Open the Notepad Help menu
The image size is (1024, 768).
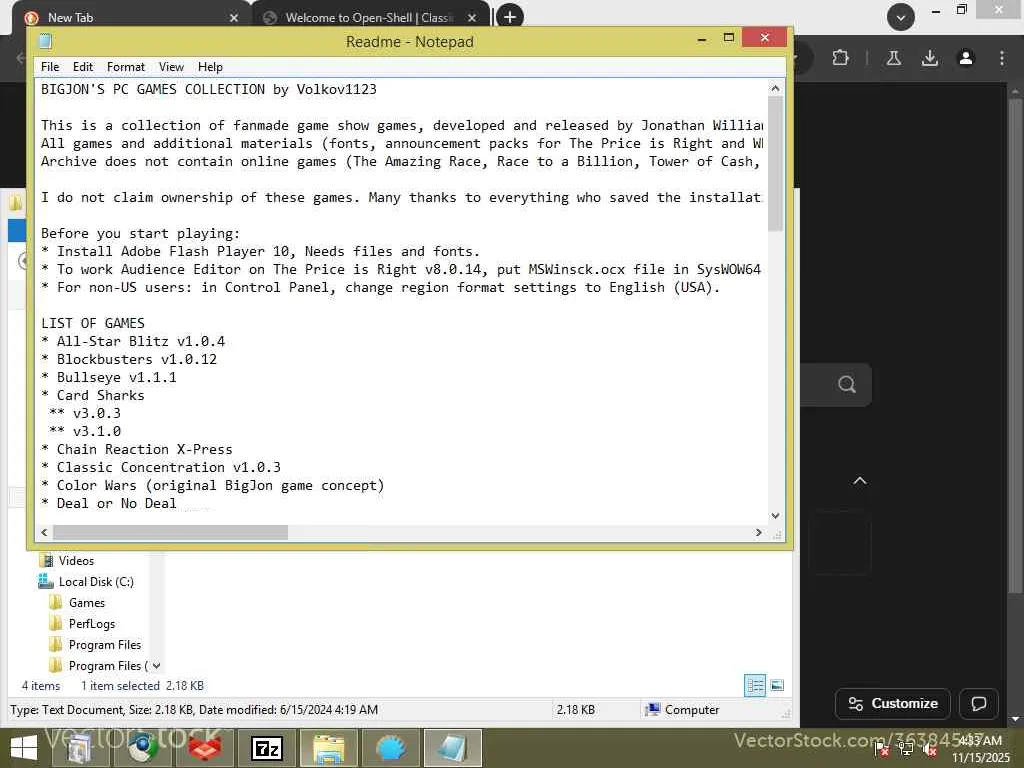point(210,67)
